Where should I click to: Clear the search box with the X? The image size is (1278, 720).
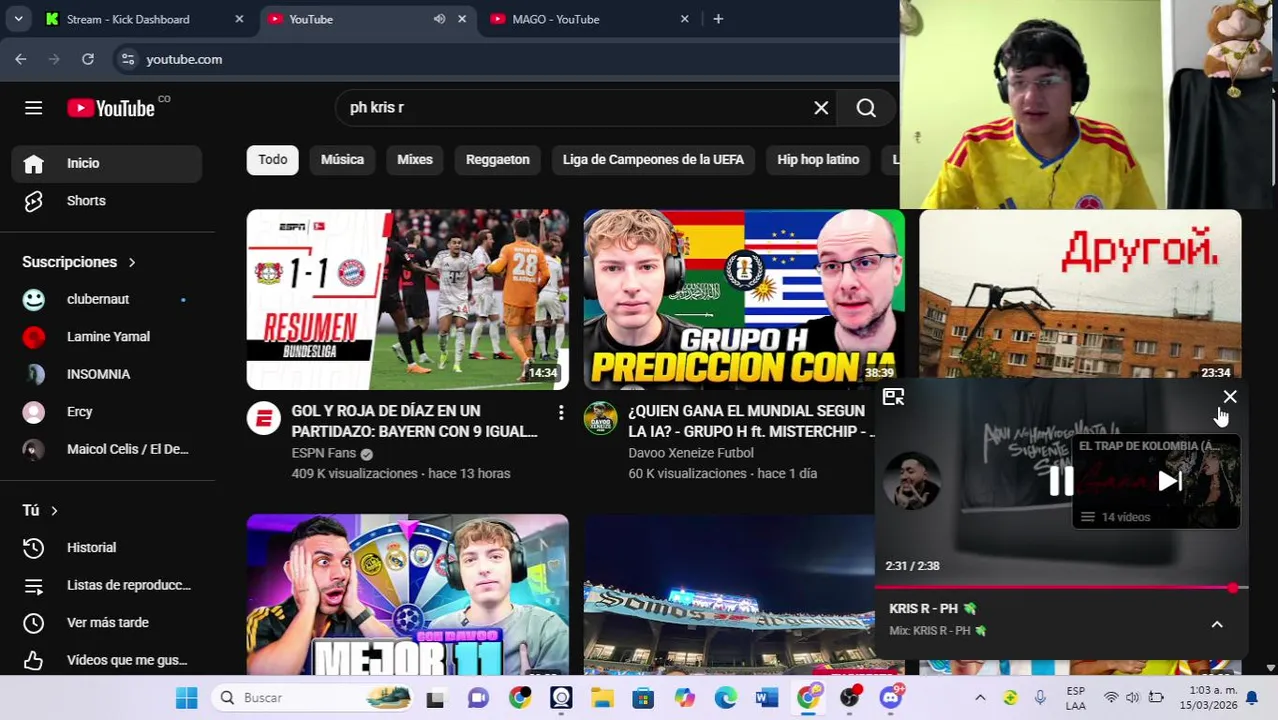821,108
